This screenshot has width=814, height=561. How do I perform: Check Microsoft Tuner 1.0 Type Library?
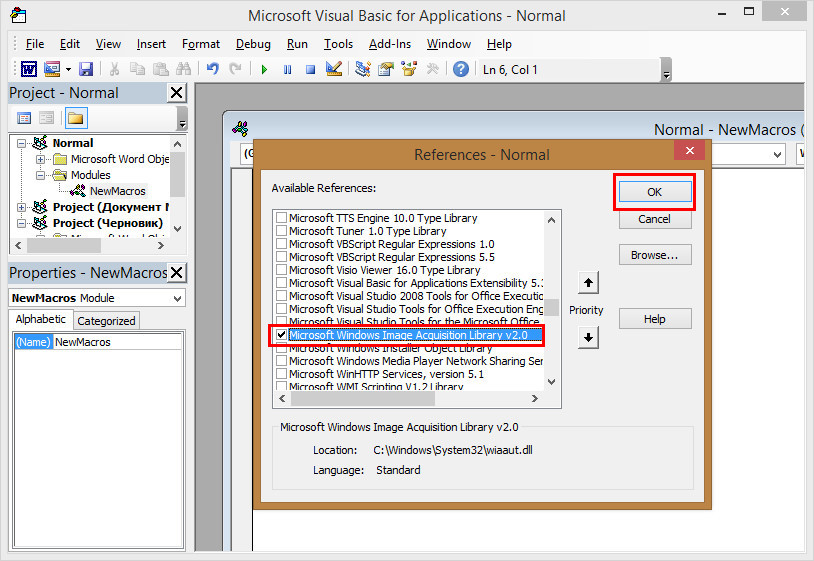pyautogui.click(x=281, y=230)
